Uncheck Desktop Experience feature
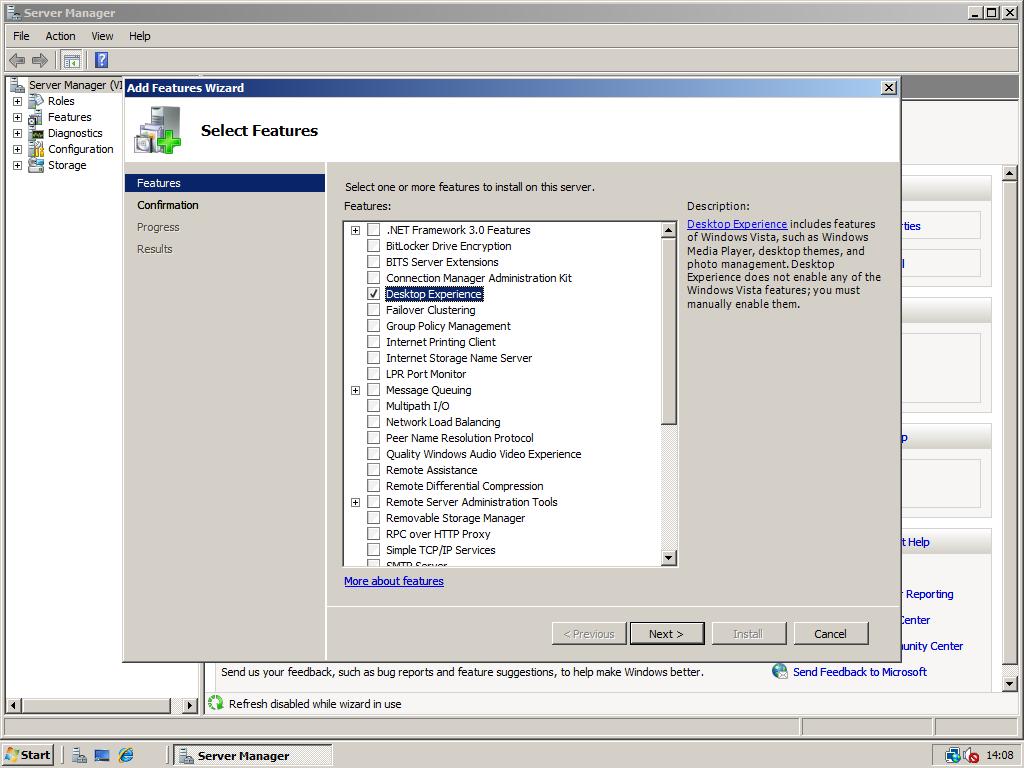Viewport: 1024px width, 768px height. click(x=374, y=294)
